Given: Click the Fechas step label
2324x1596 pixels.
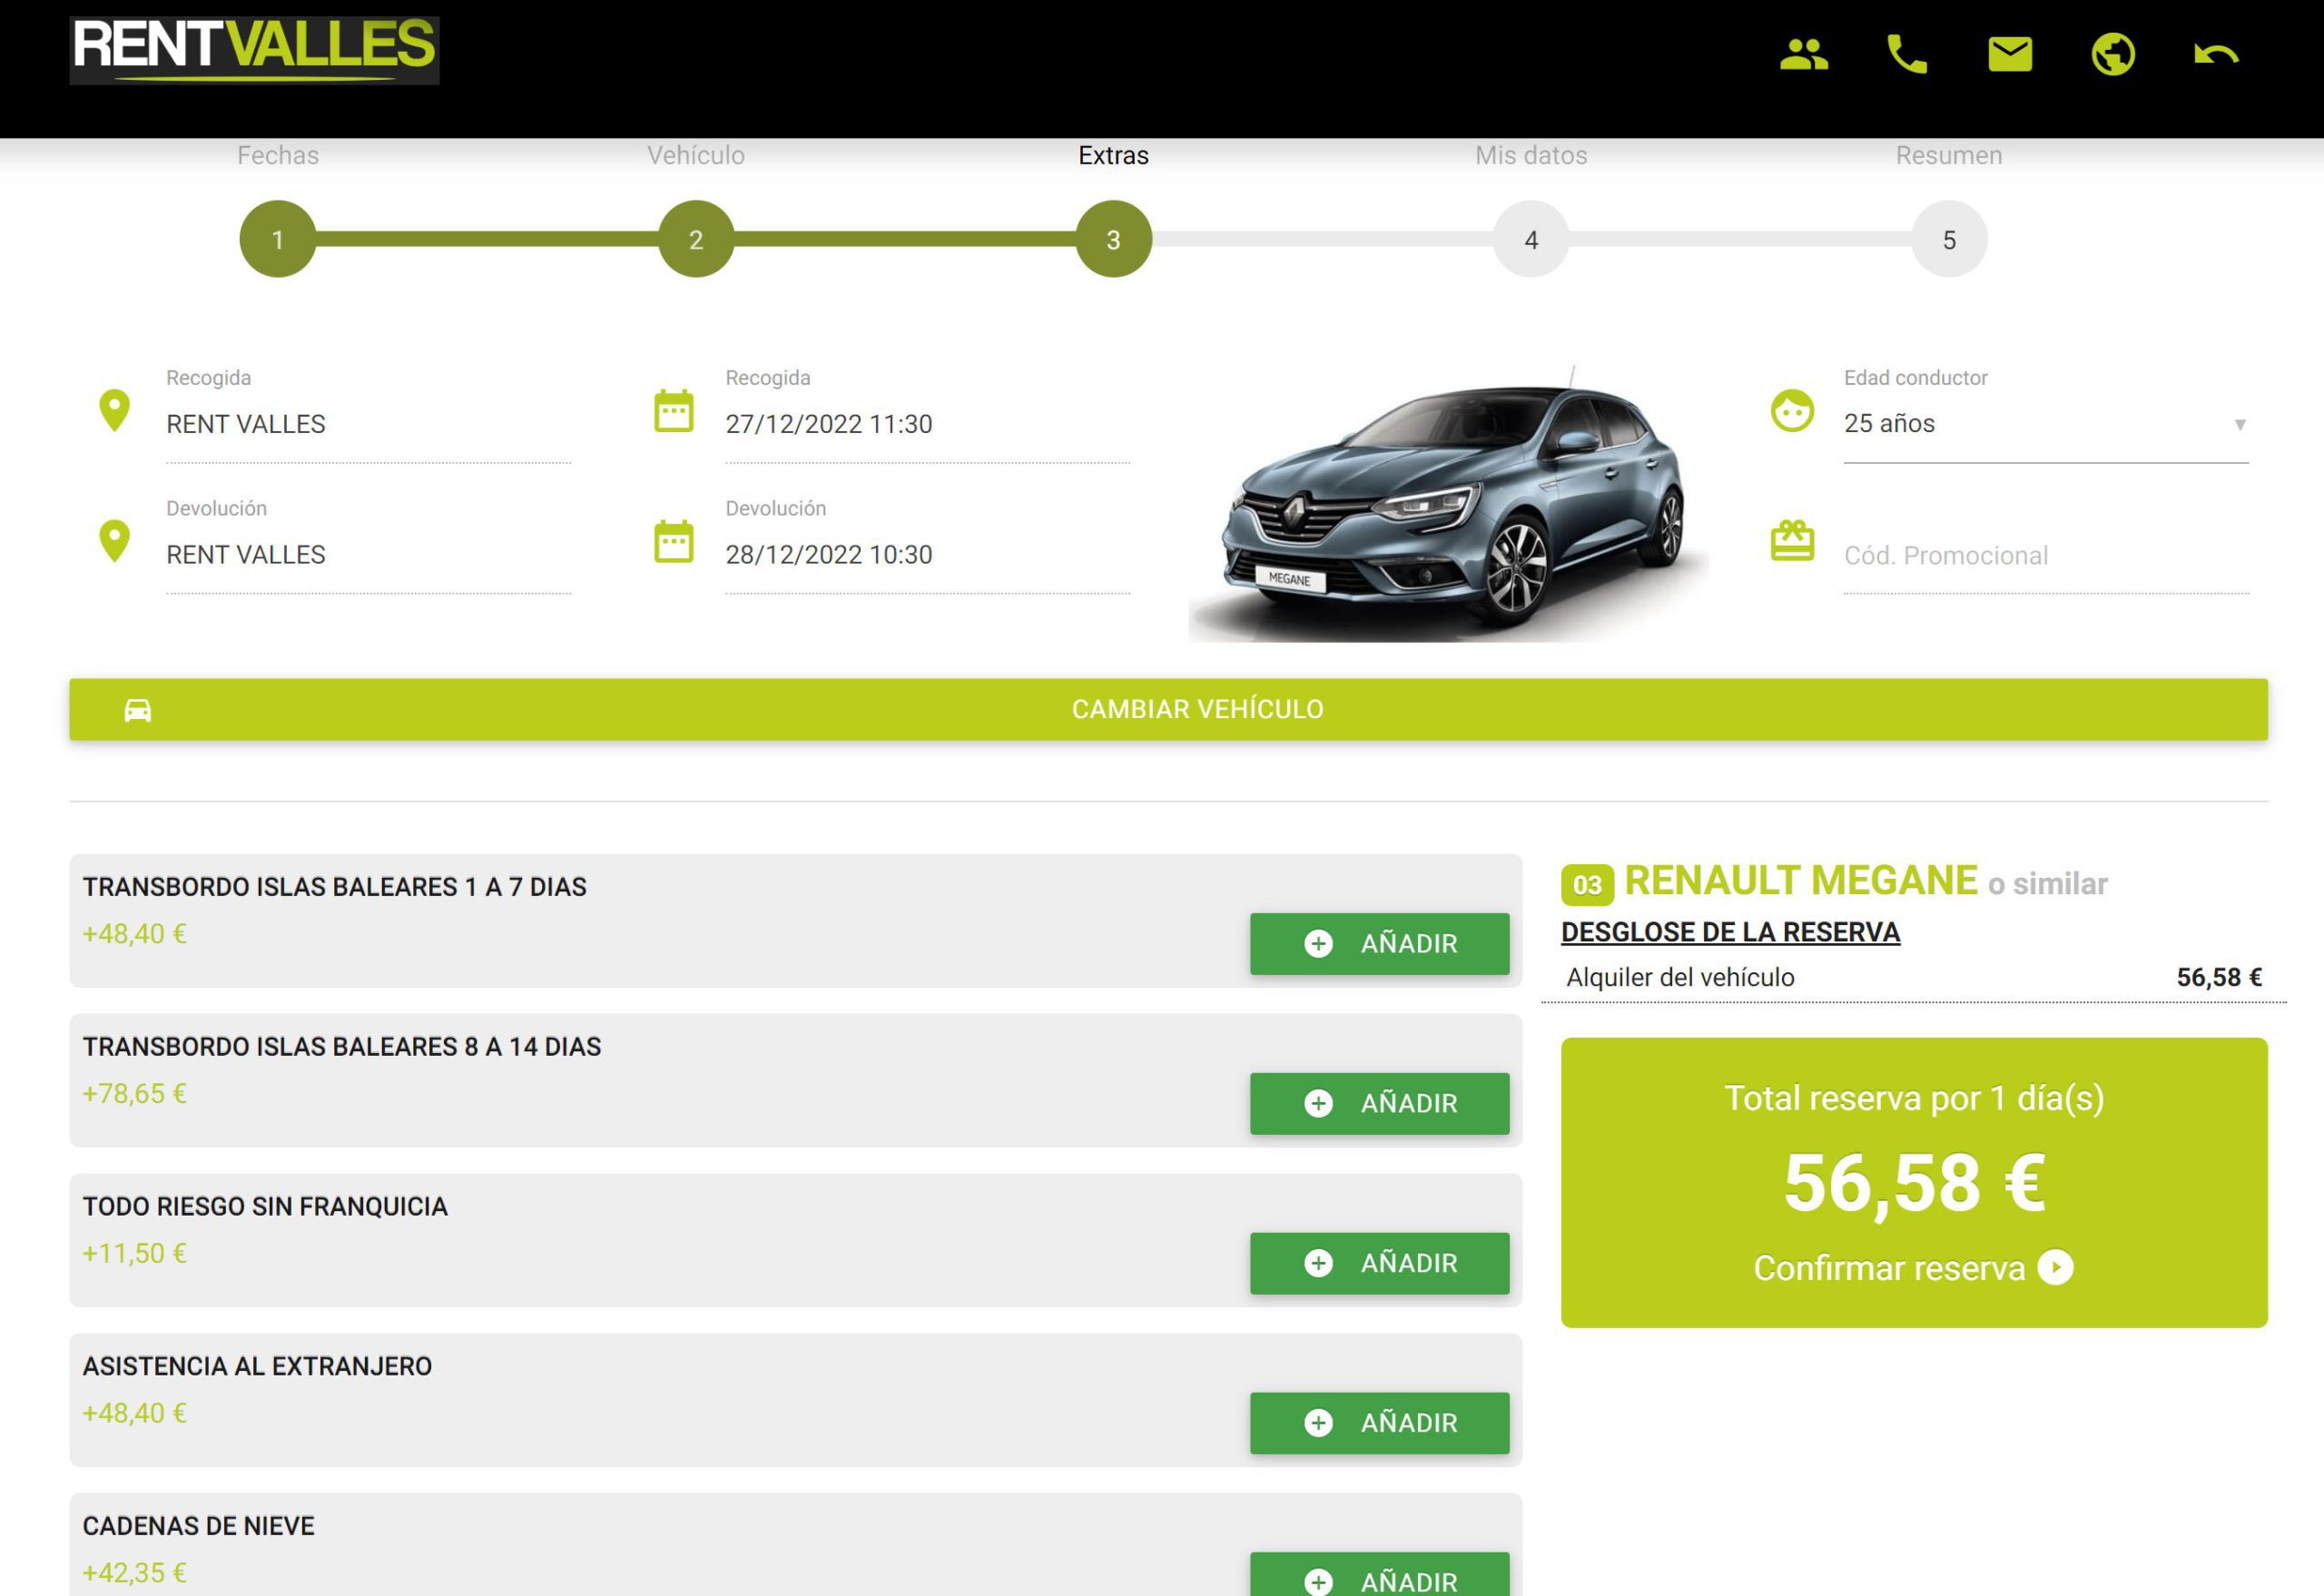Looking at the screenshot, I should (278, 155).
